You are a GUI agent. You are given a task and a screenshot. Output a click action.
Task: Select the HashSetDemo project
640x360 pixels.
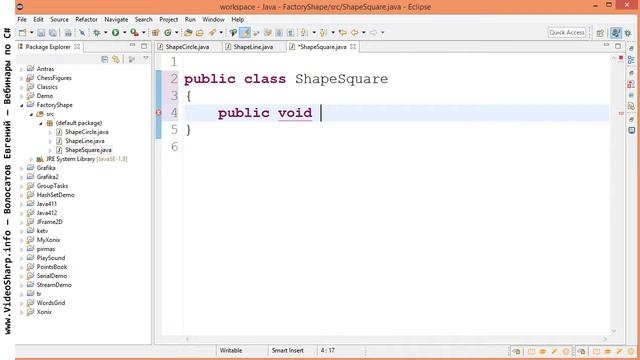pyautogui.click(x=55, y=195)
